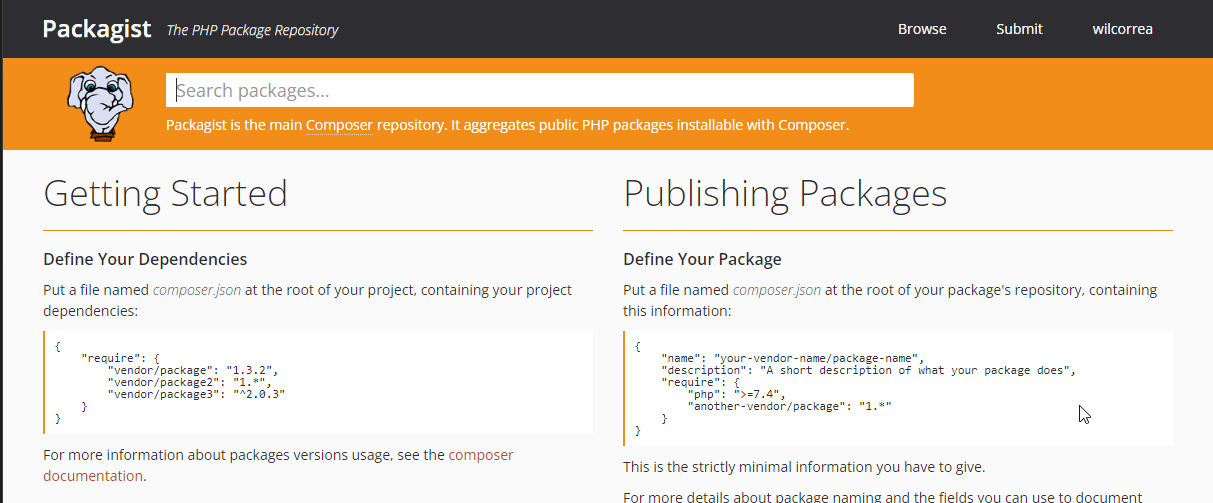Follow the Composer link in the orange banner
1213x503 pixels.
(340, 126)
